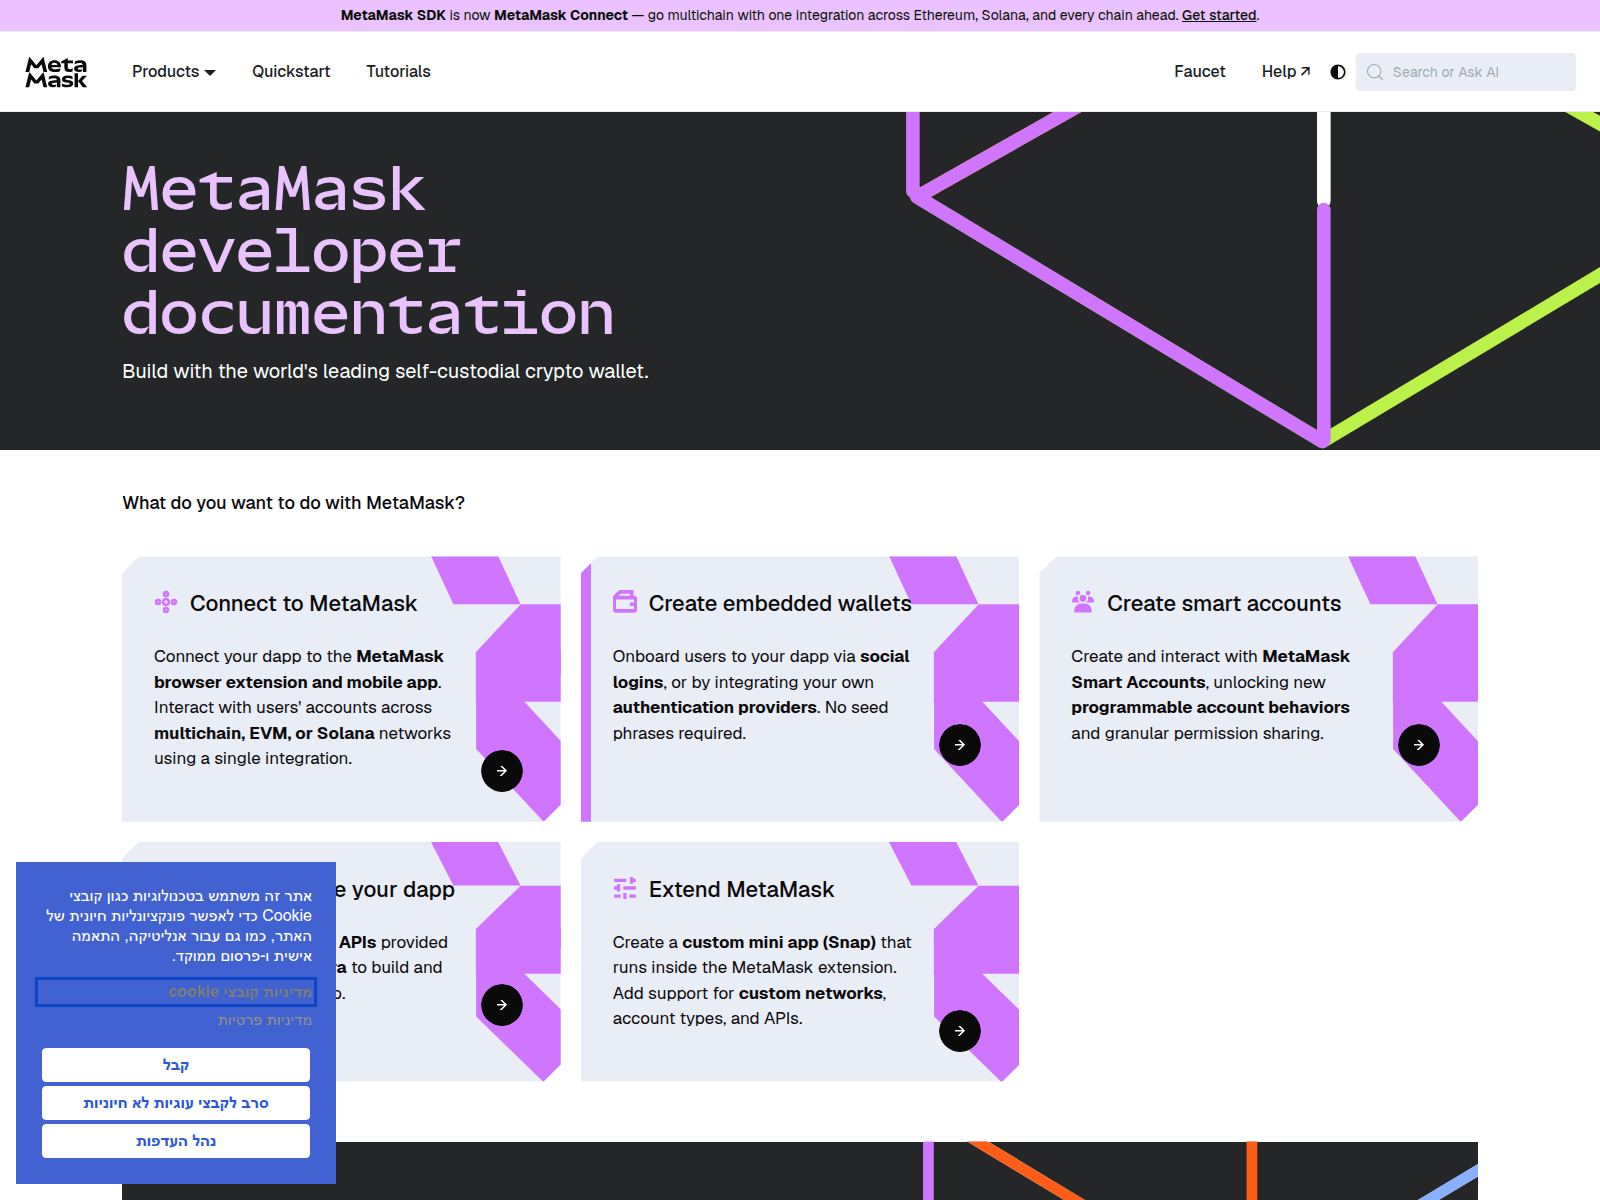Click the 'Get started' link in the banner
Viewport: 1600px width, 1200px height.
coord(1219,15)
